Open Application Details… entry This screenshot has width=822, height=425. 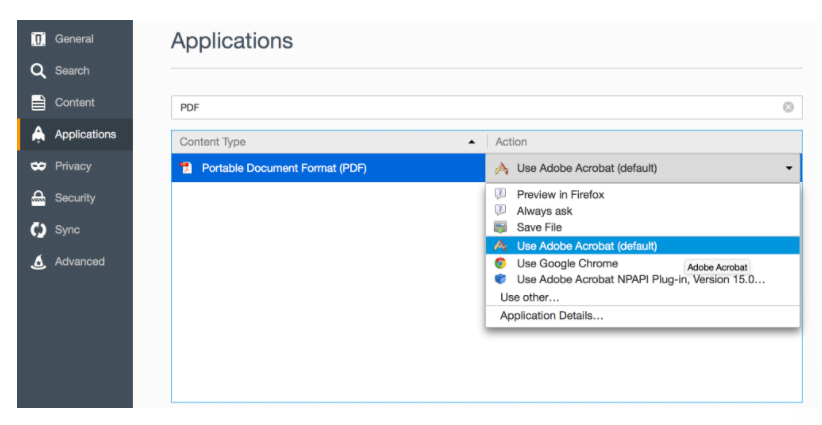pos(551,316)
